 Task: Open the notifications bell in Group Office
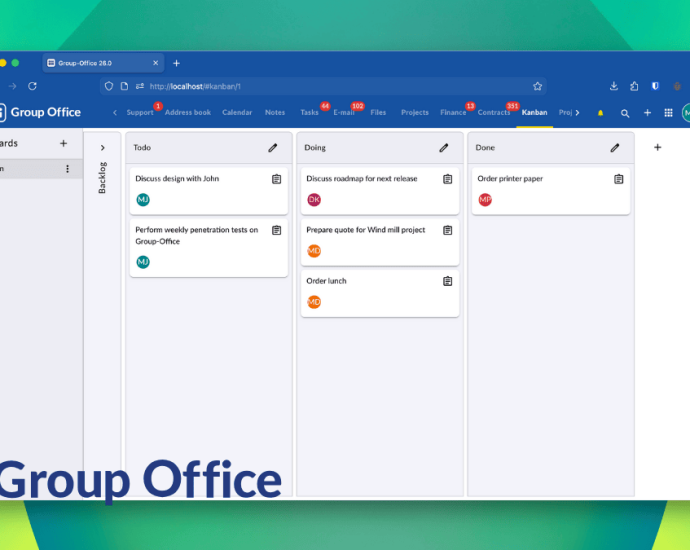click(x=600, y=113)
